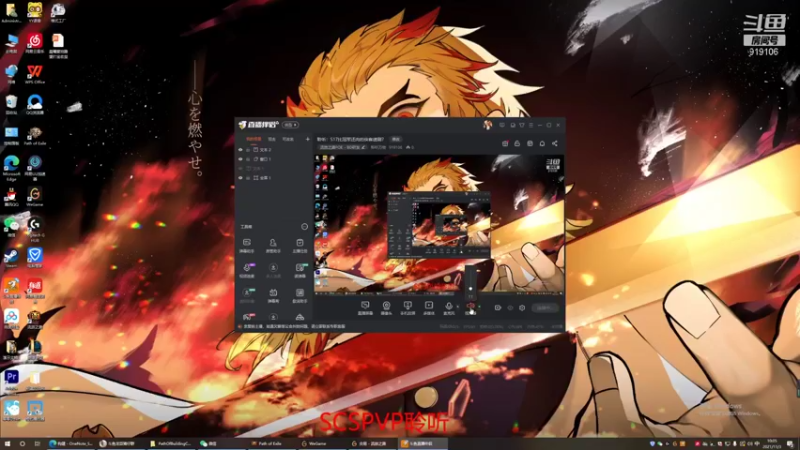
Task: Collapse the 工具箱 toolbox with circle button
Action: coord(305,227)
